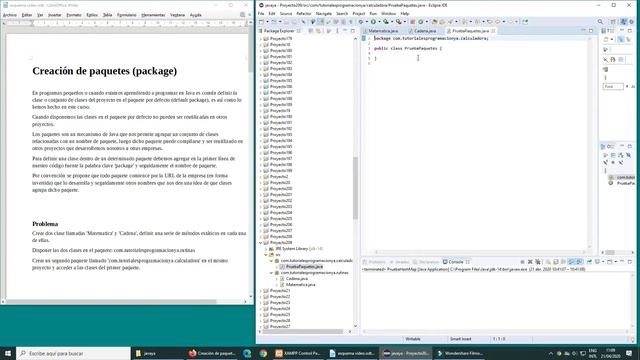Click the Windows taskbar search box
This screenshot has height=360, width=640.
click(73, 353)
